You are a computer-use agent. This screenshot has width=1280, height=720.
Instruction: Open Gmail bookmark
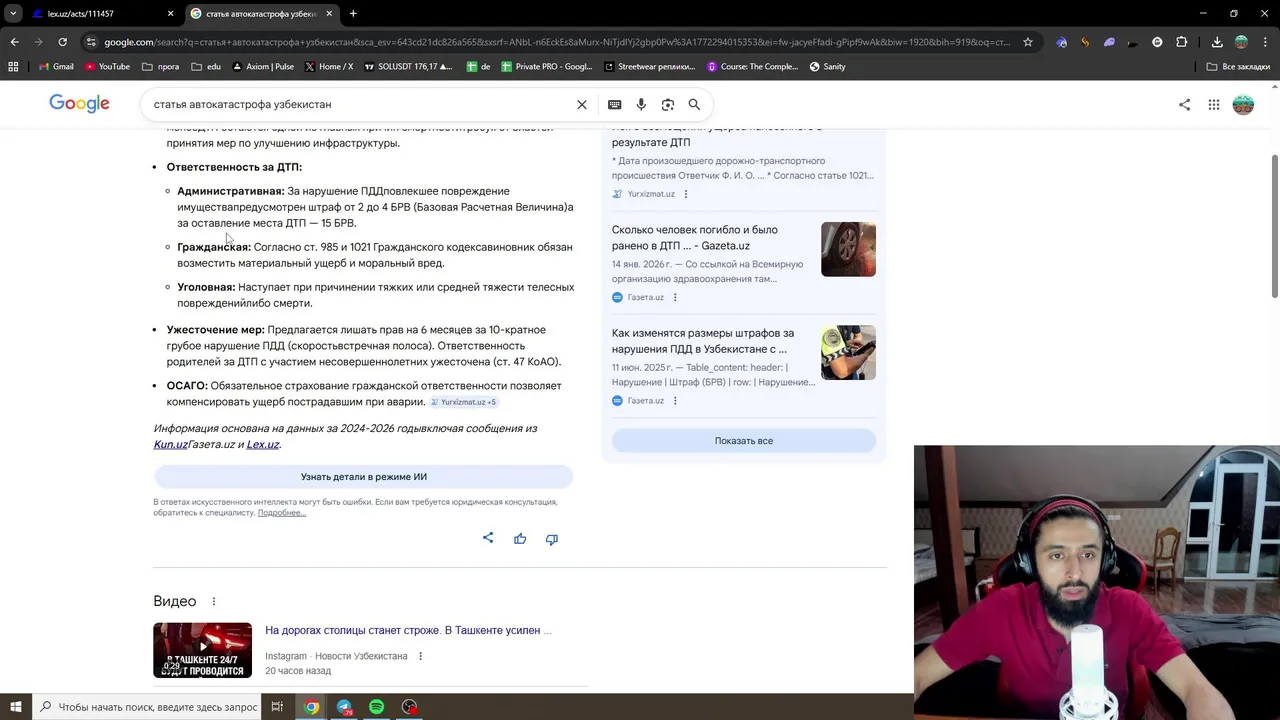click(55, 67)
